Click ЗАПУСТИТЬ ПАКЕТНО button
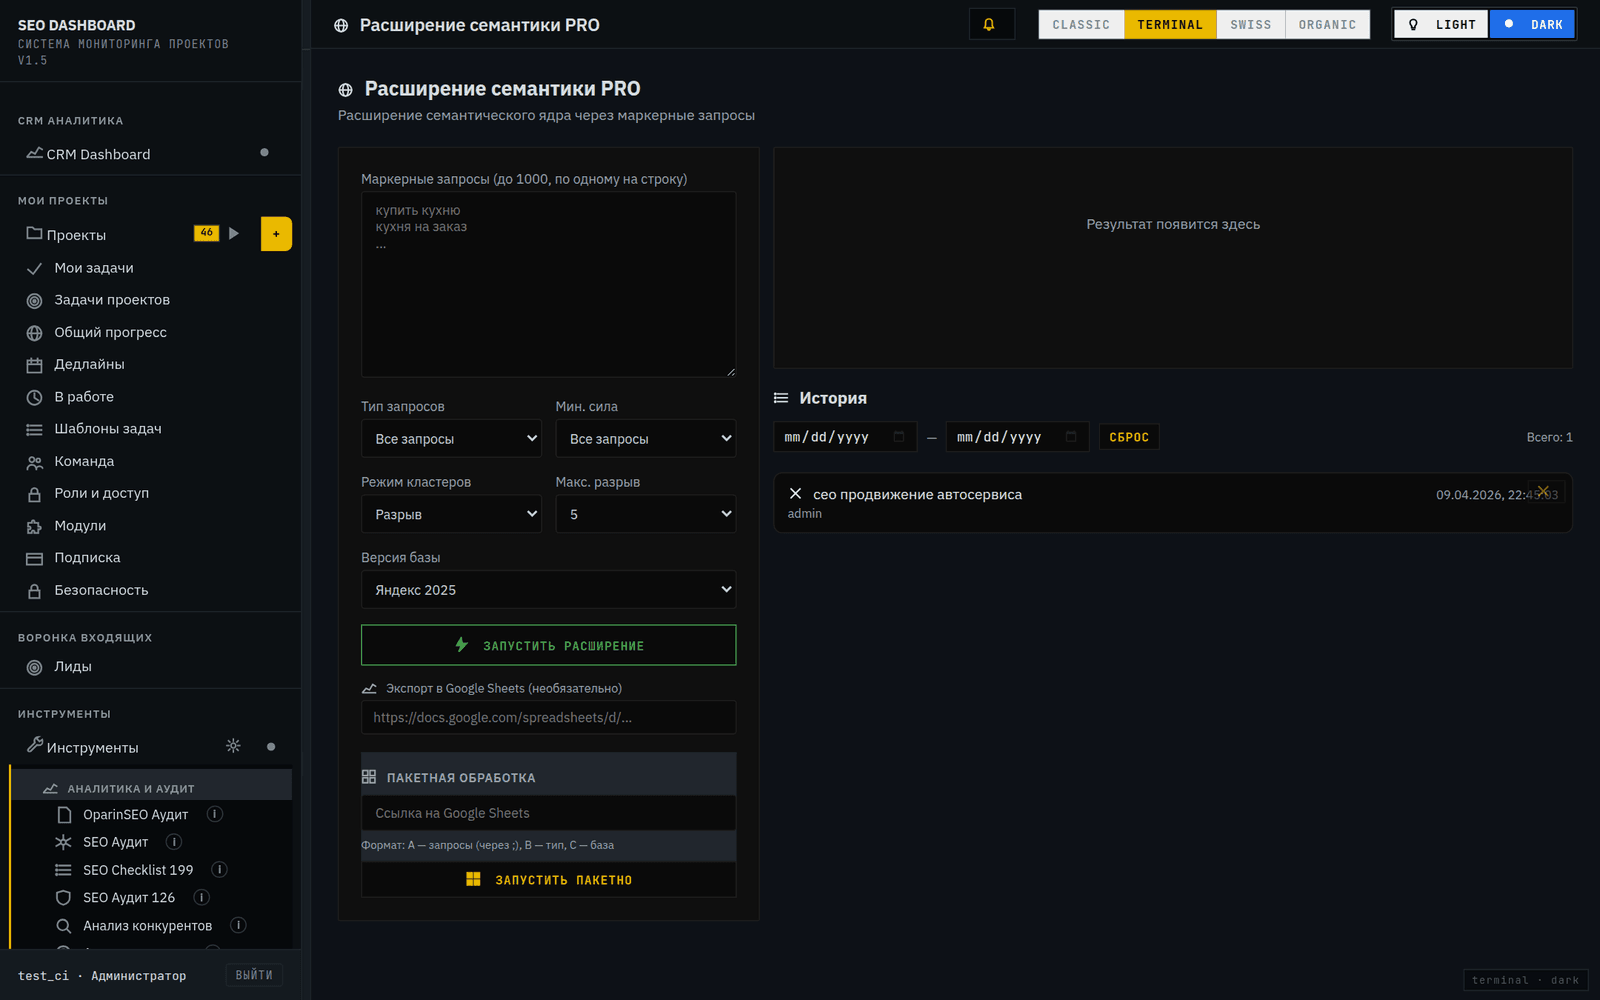This screenshot has width=1600, height=1000. tap(548, 880)
